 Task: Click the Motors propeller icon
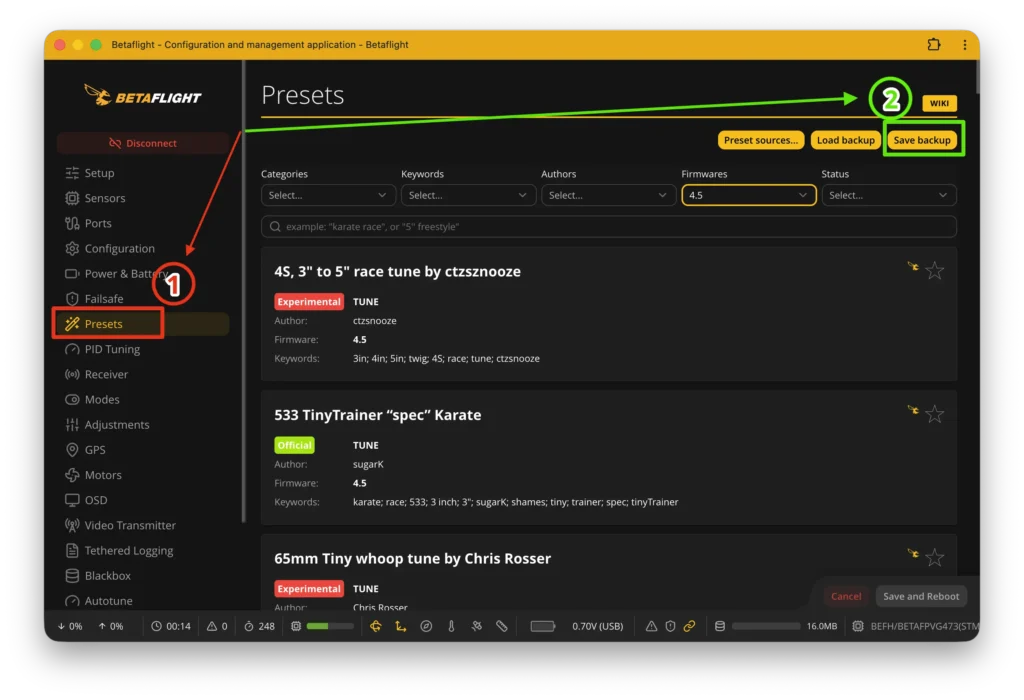tap(72, 475)
